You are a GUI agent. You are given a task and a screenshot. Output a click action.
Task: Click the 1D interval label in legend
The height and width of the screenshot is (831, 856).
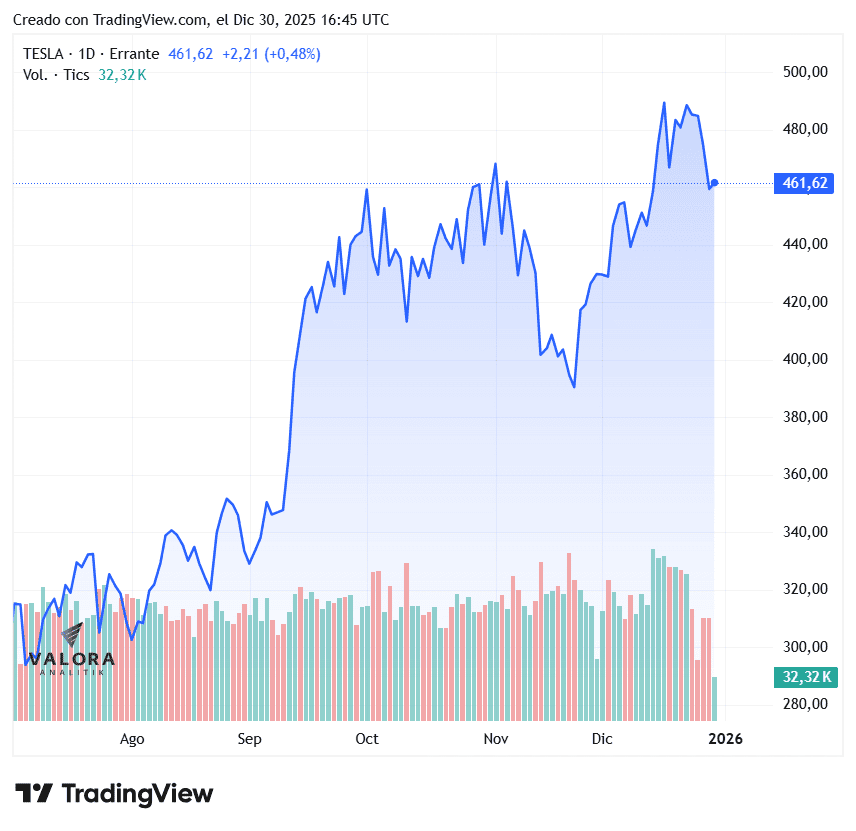click(88, 54)
